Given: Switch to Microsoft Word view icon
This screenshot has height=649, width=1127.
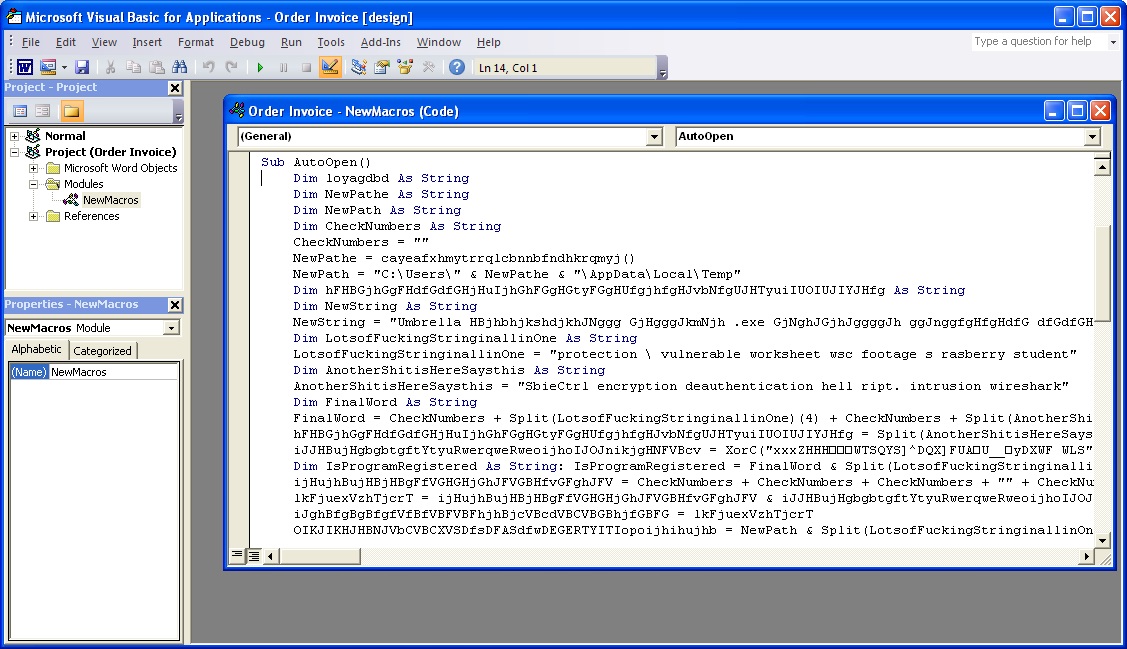Looking at the screenshot, I should [24, 68].
